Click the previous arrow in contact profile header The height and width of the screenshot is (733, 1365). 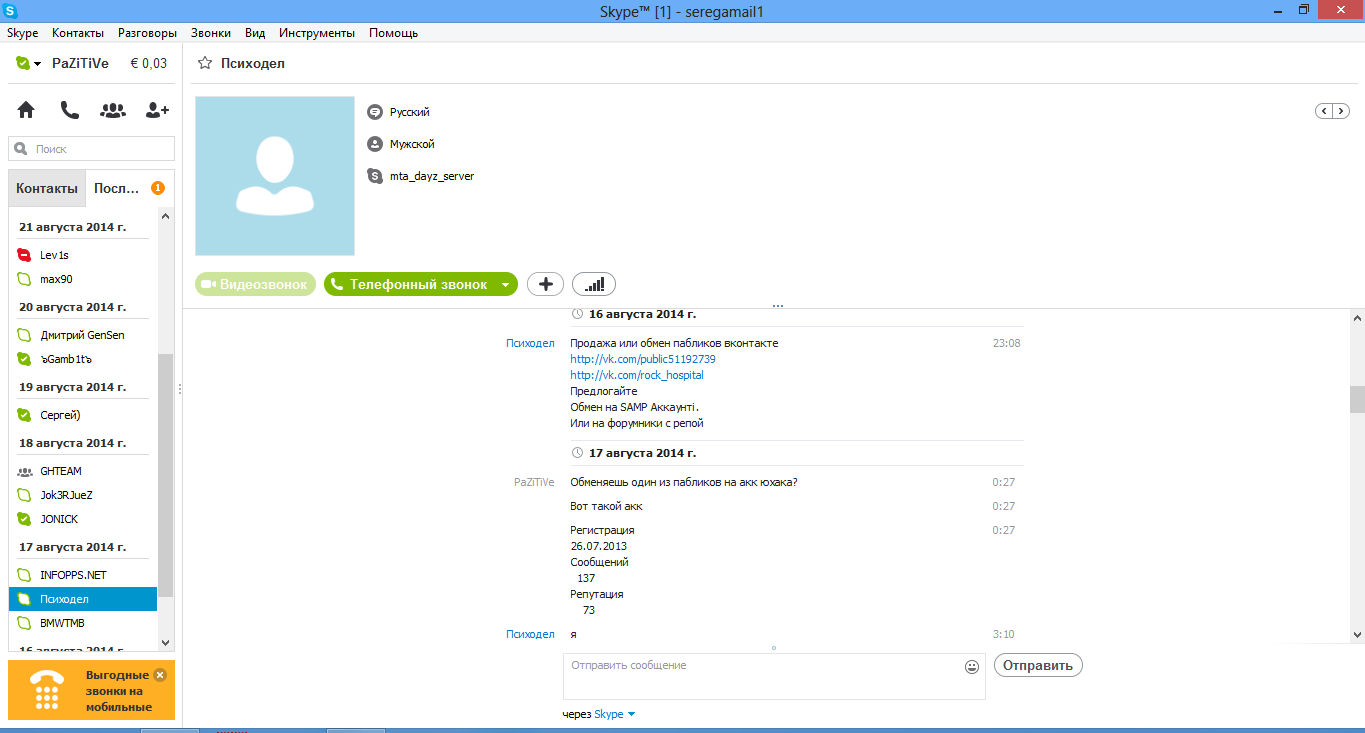pos(1324,111)
